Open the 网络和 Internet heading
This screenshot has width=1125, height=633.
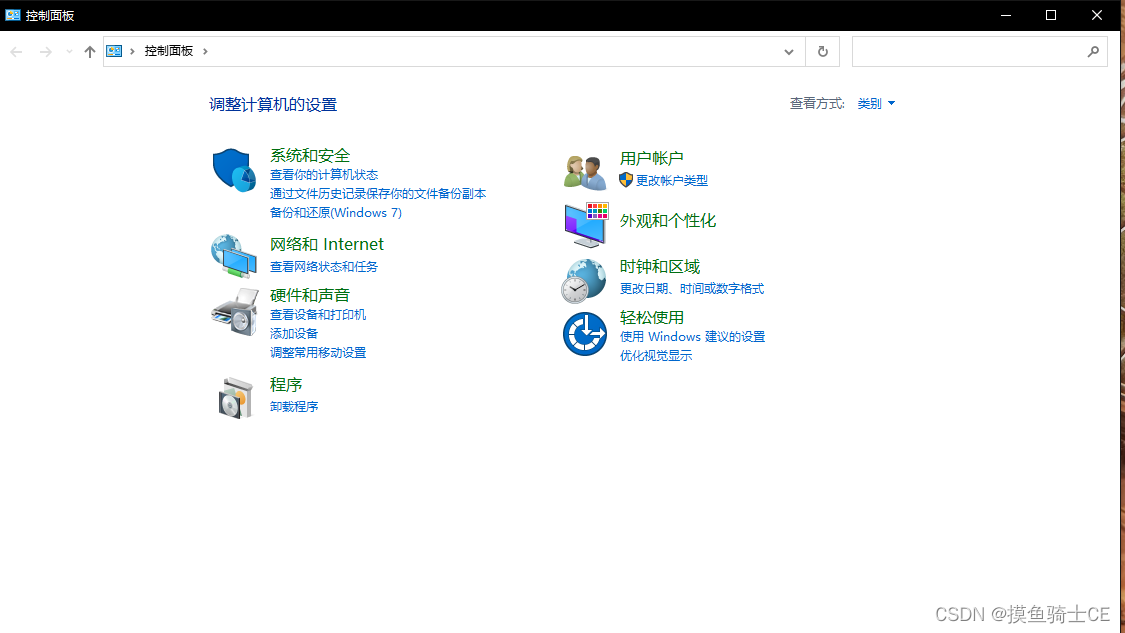pyautogui.click(x=326, y=244)
